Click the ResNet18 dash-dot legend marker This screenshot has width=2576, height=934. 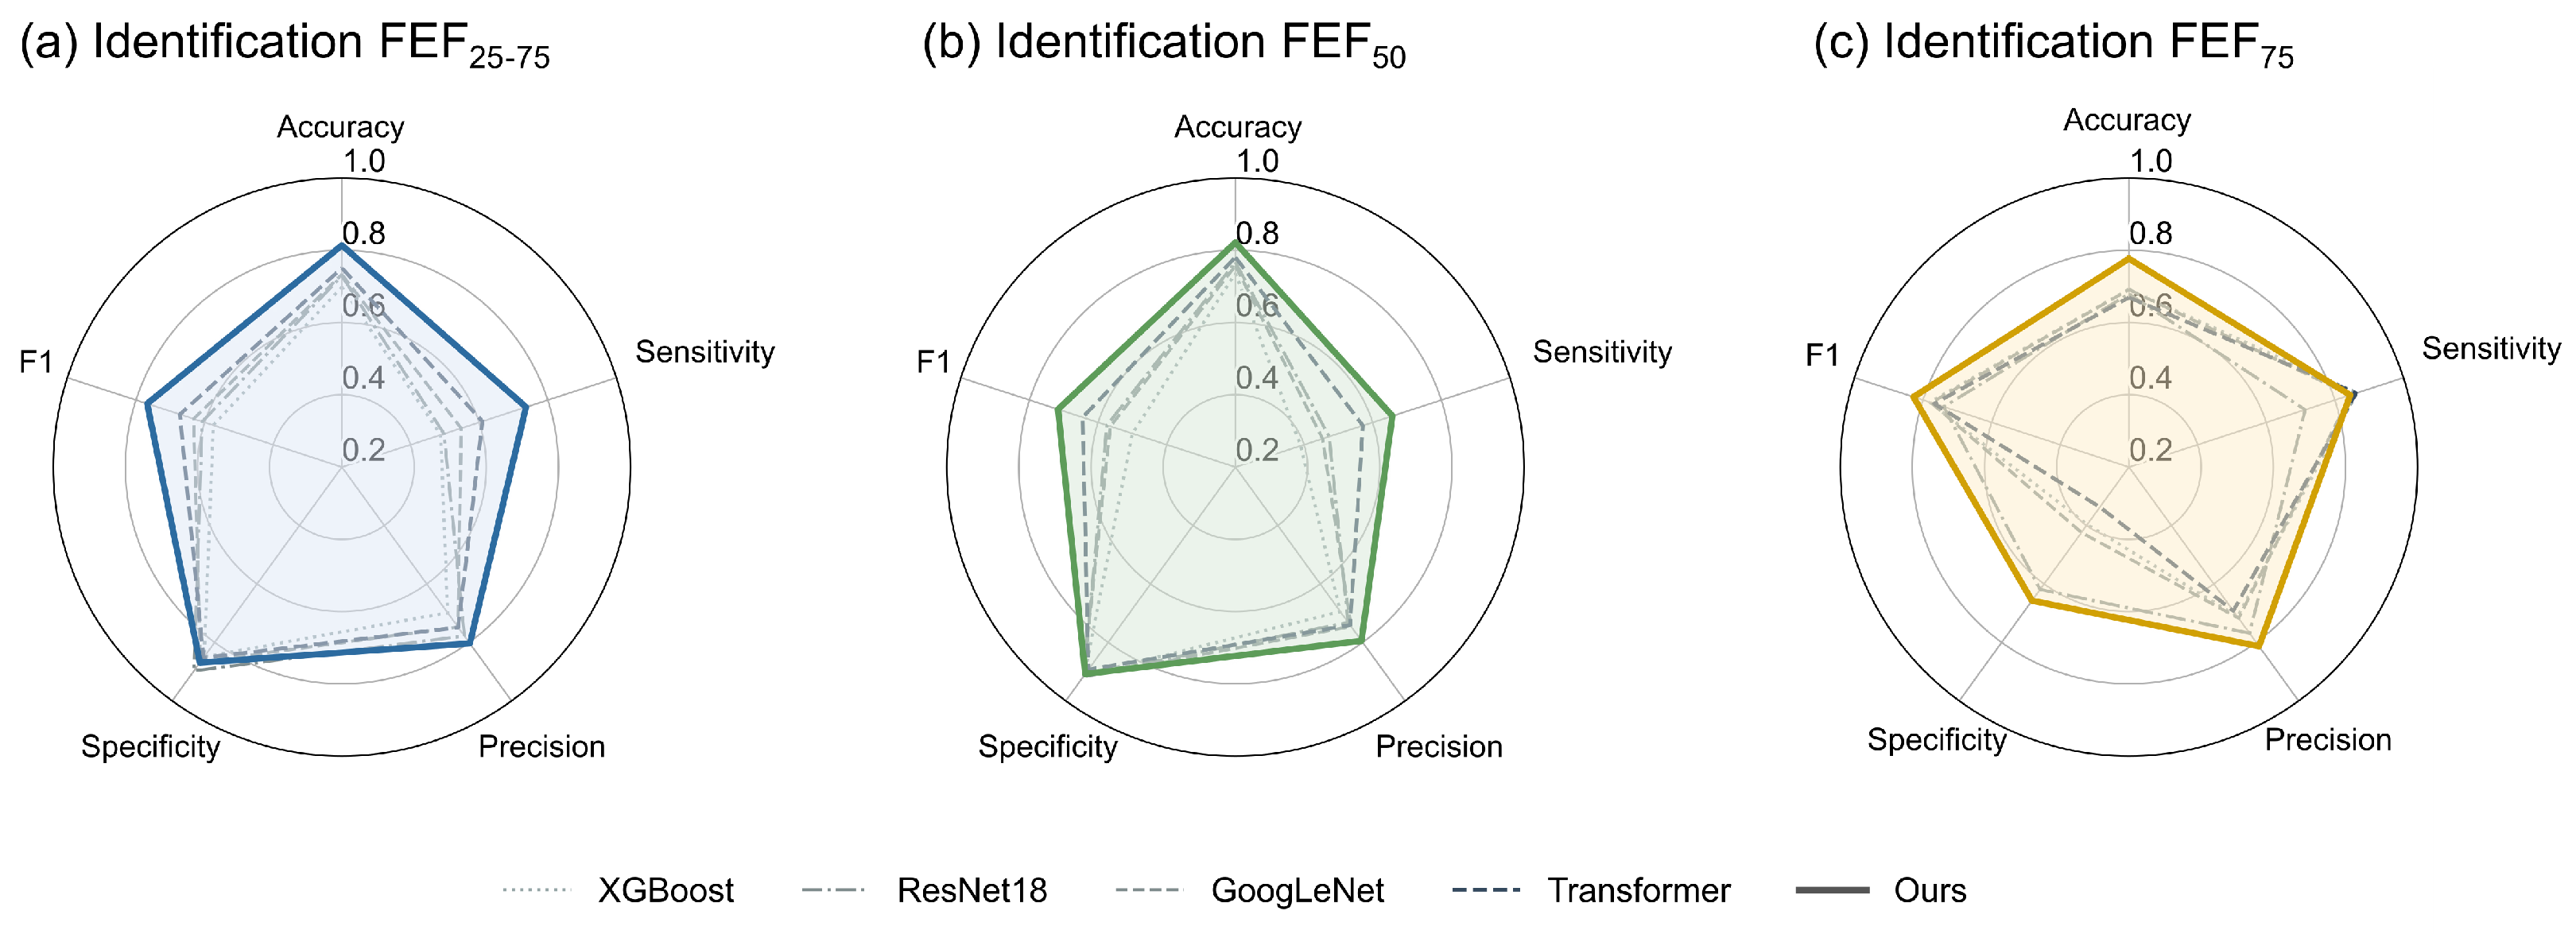pyautogui.click(x=835, y=890)
